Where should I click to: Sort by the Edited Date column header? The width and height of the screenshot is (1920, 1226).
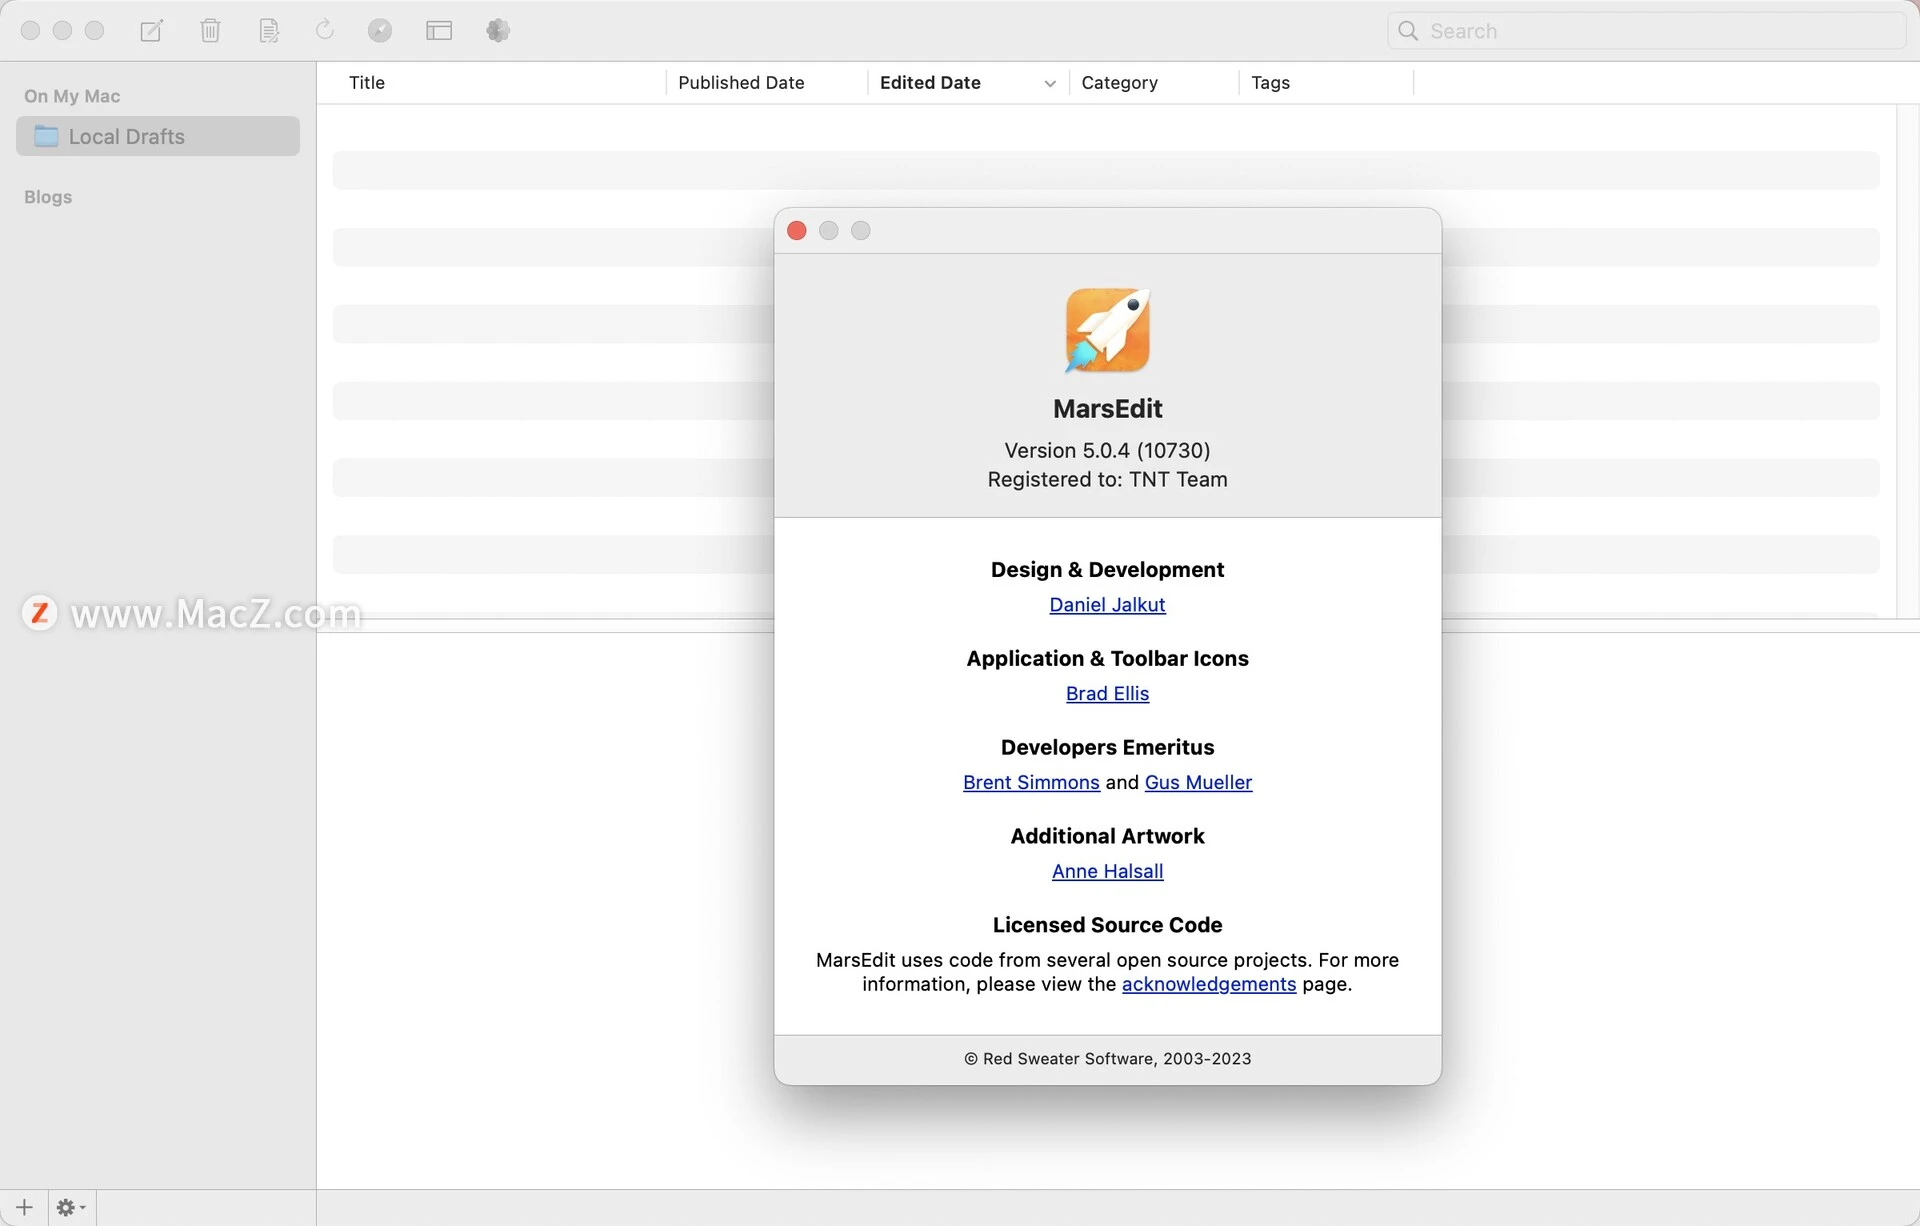[930, 83]
